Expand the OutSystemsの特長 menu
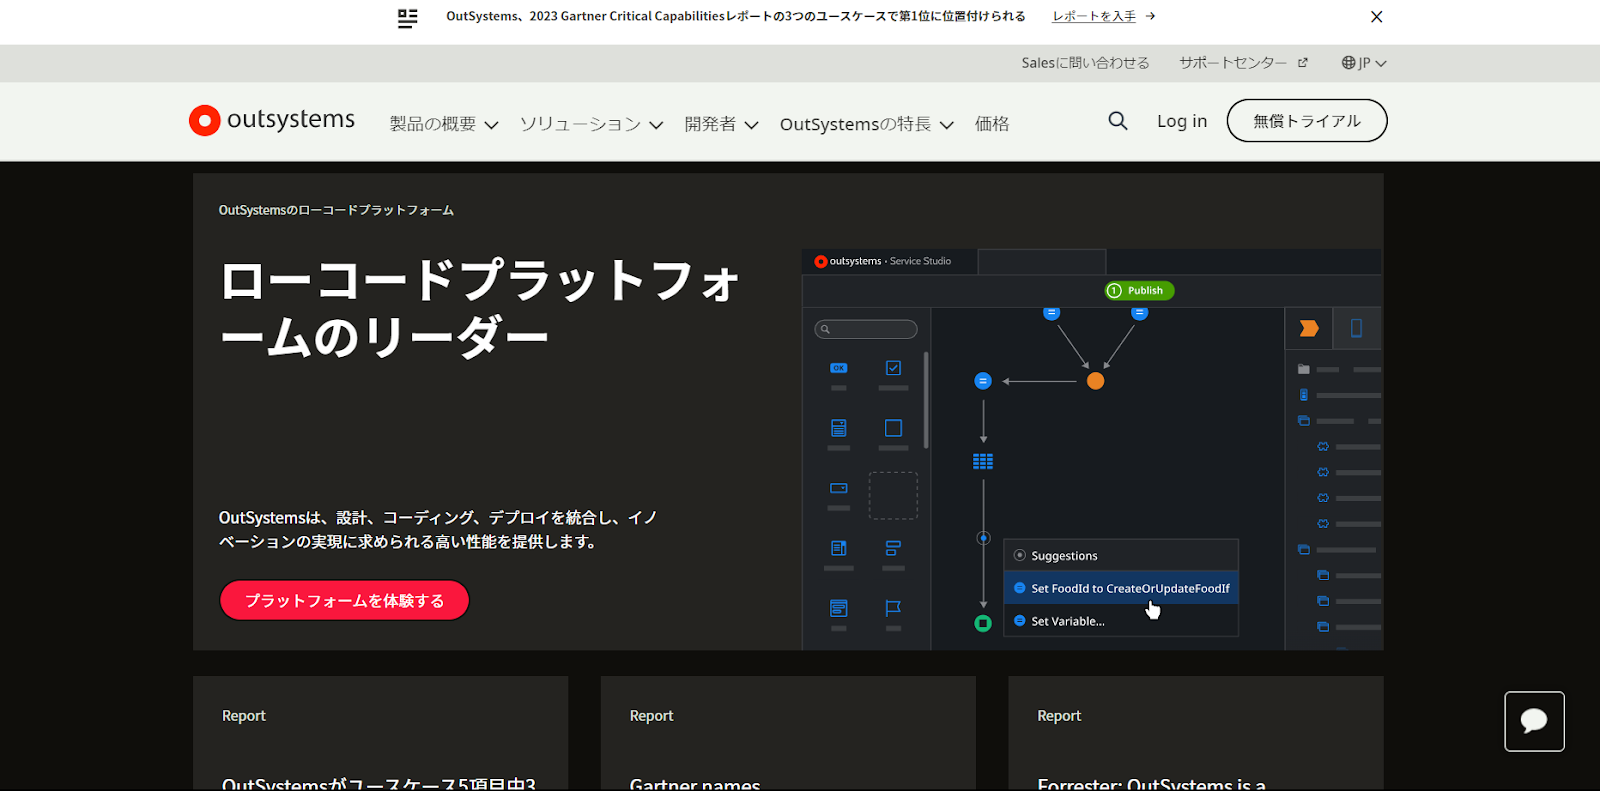The image size is (1600, 791). pos(867,124)
